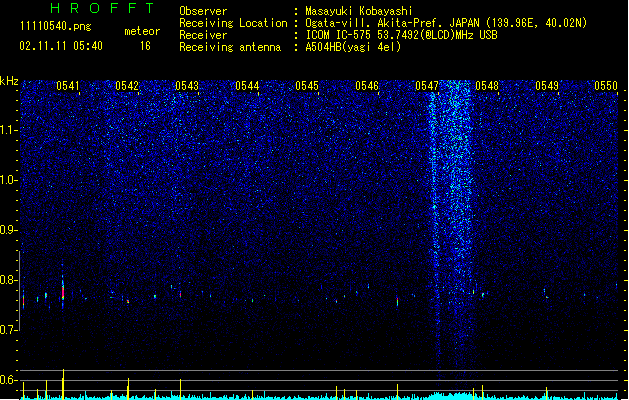
Task: Click the 0.7 kHz axis label
Action: click(x=9, y=330)
